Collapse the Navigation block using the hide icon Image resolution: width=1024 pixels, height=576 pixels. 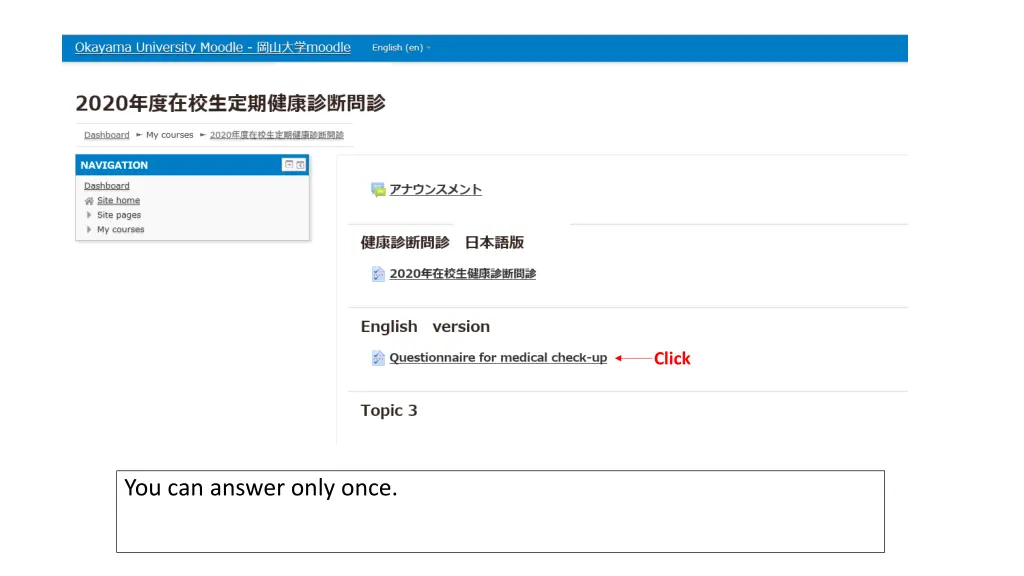pyautogui.click(x=289, y=165)
